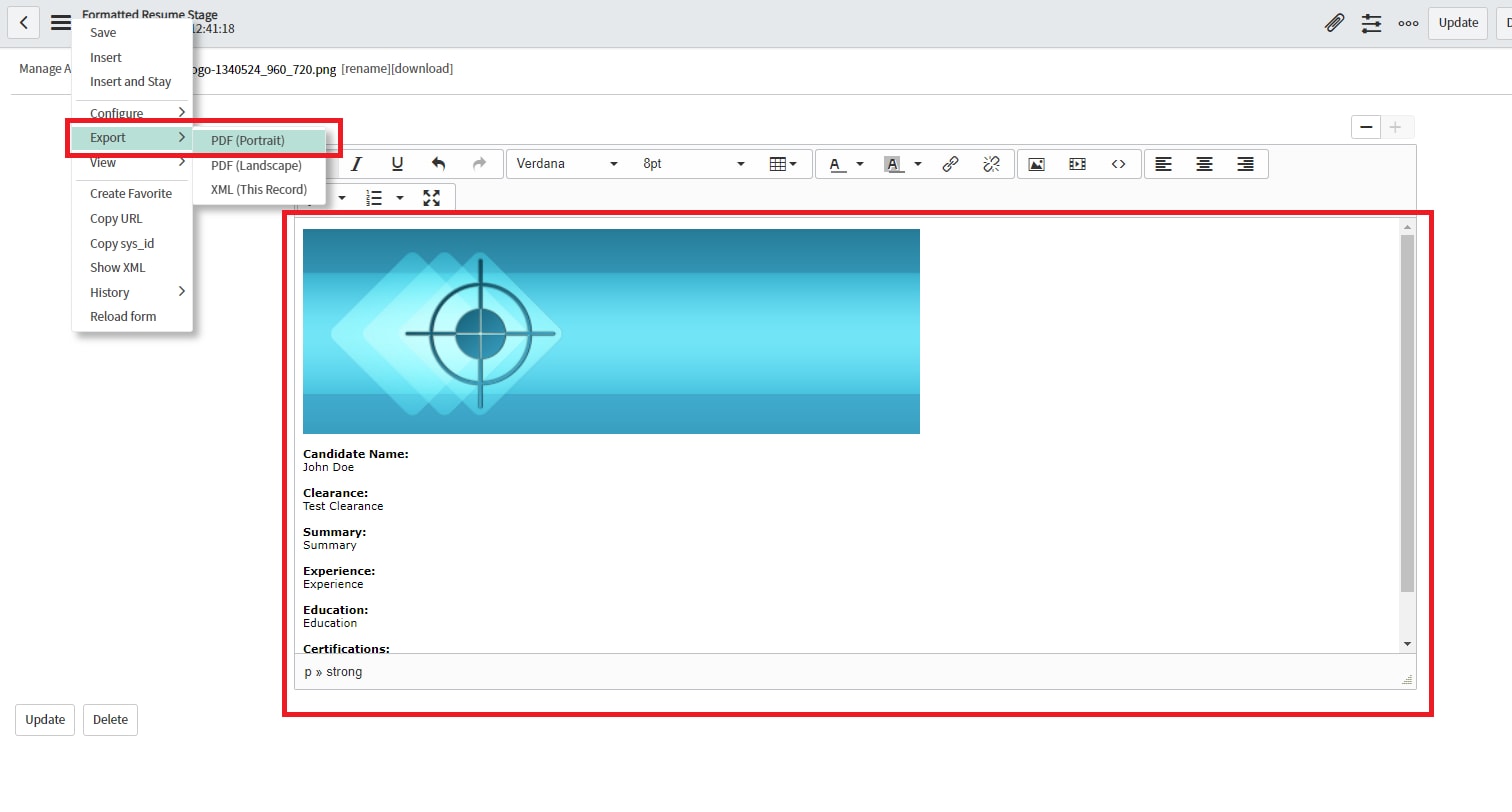Viewport: 1512px width, 812px height.
Task: Open the source code view icon
Action: (x=1119, y=164)
